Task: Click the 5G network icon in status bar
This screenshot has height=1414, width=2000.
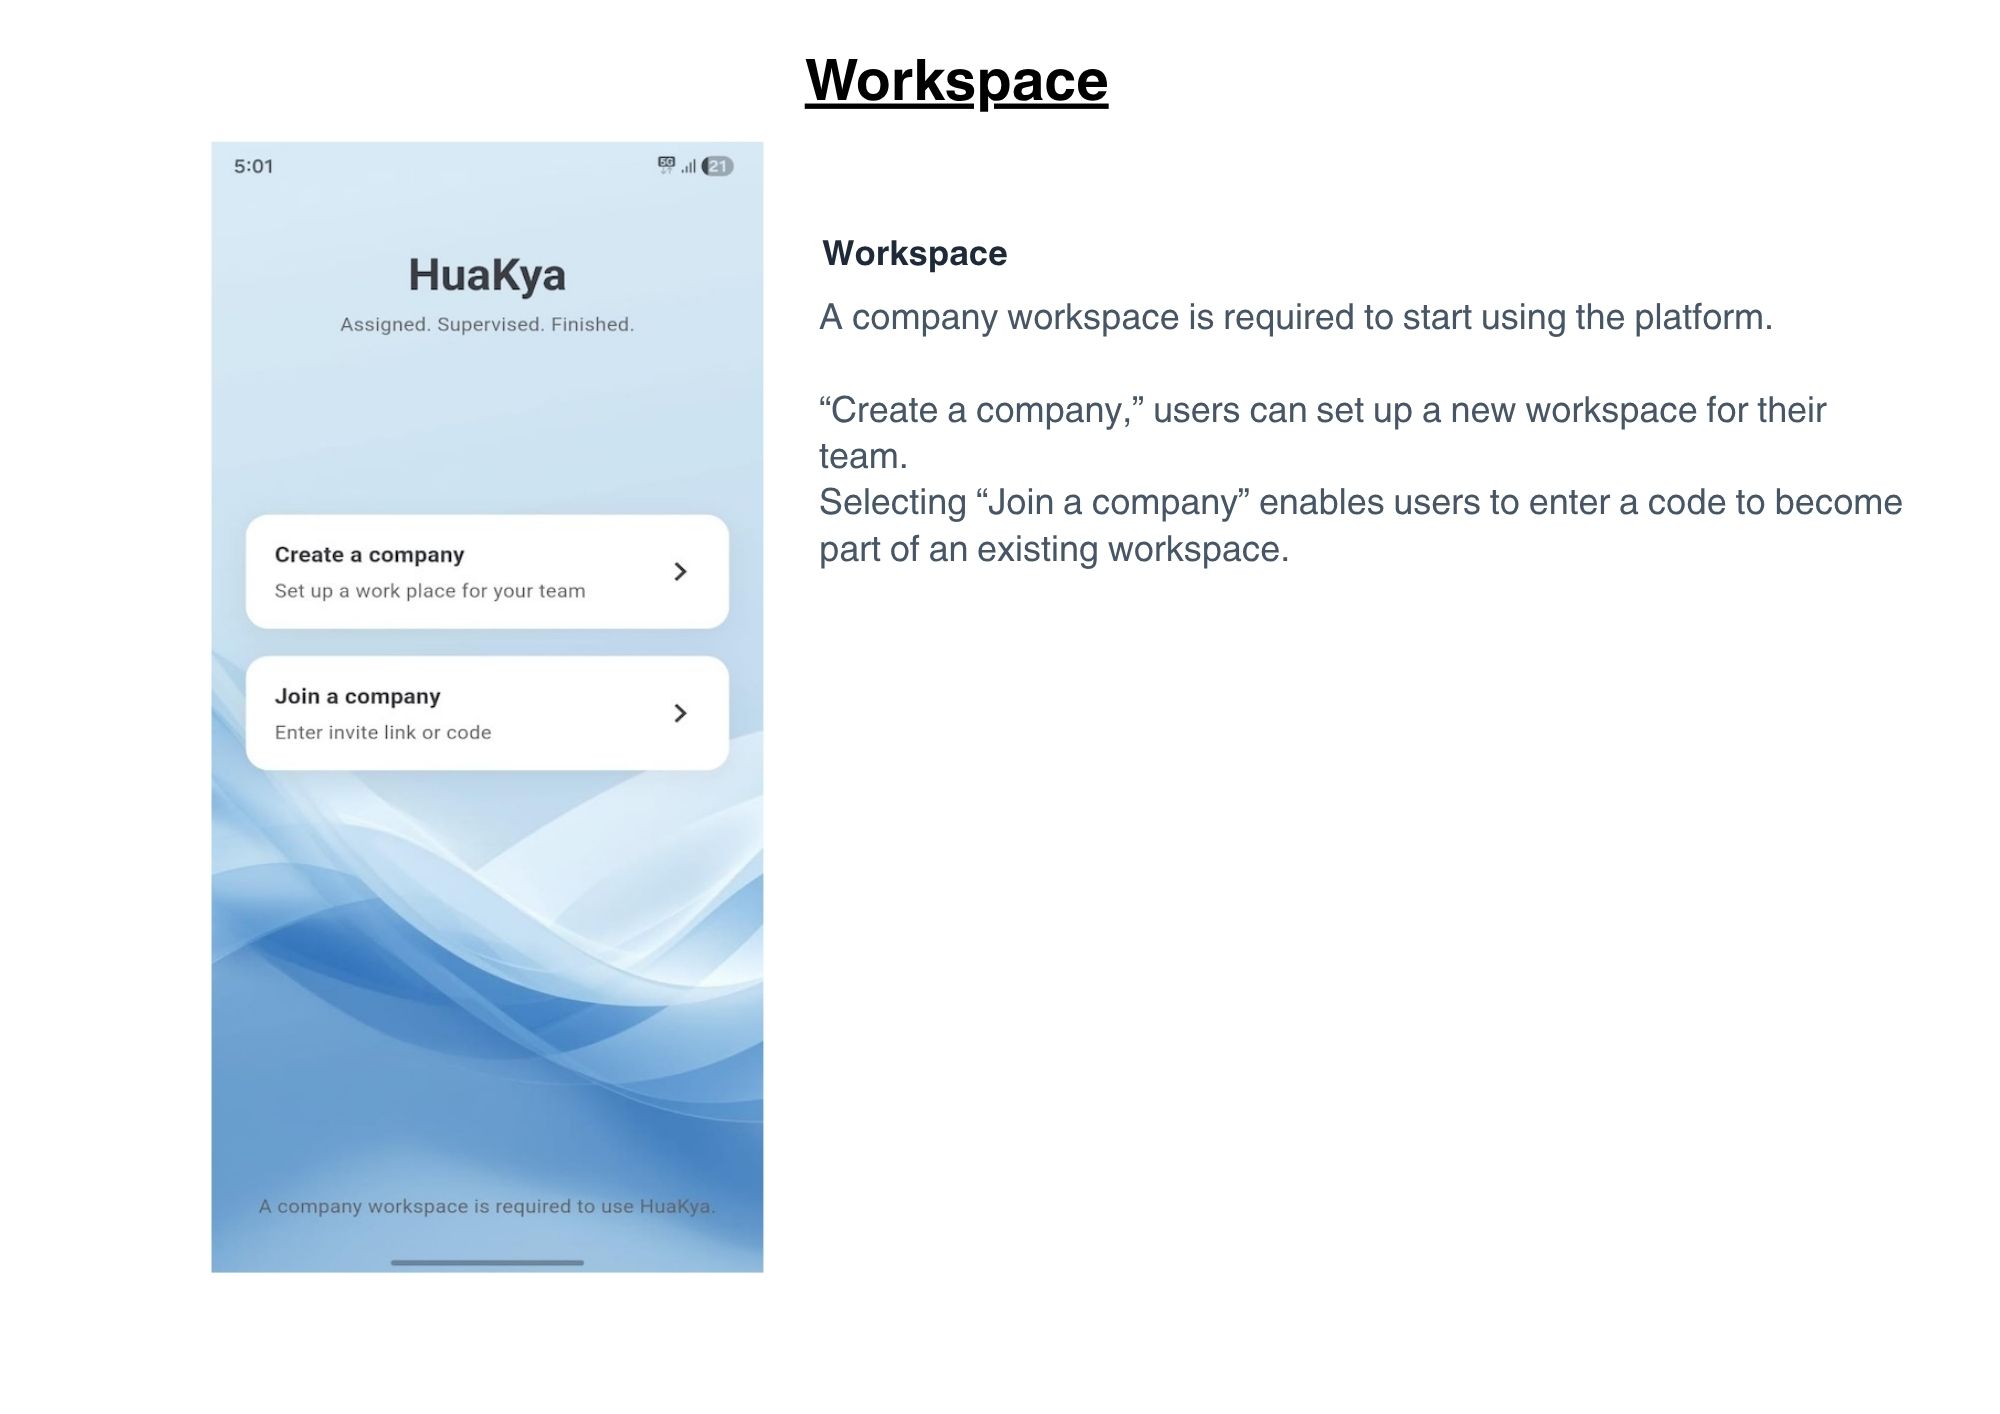Action: [x=665, y=162]
